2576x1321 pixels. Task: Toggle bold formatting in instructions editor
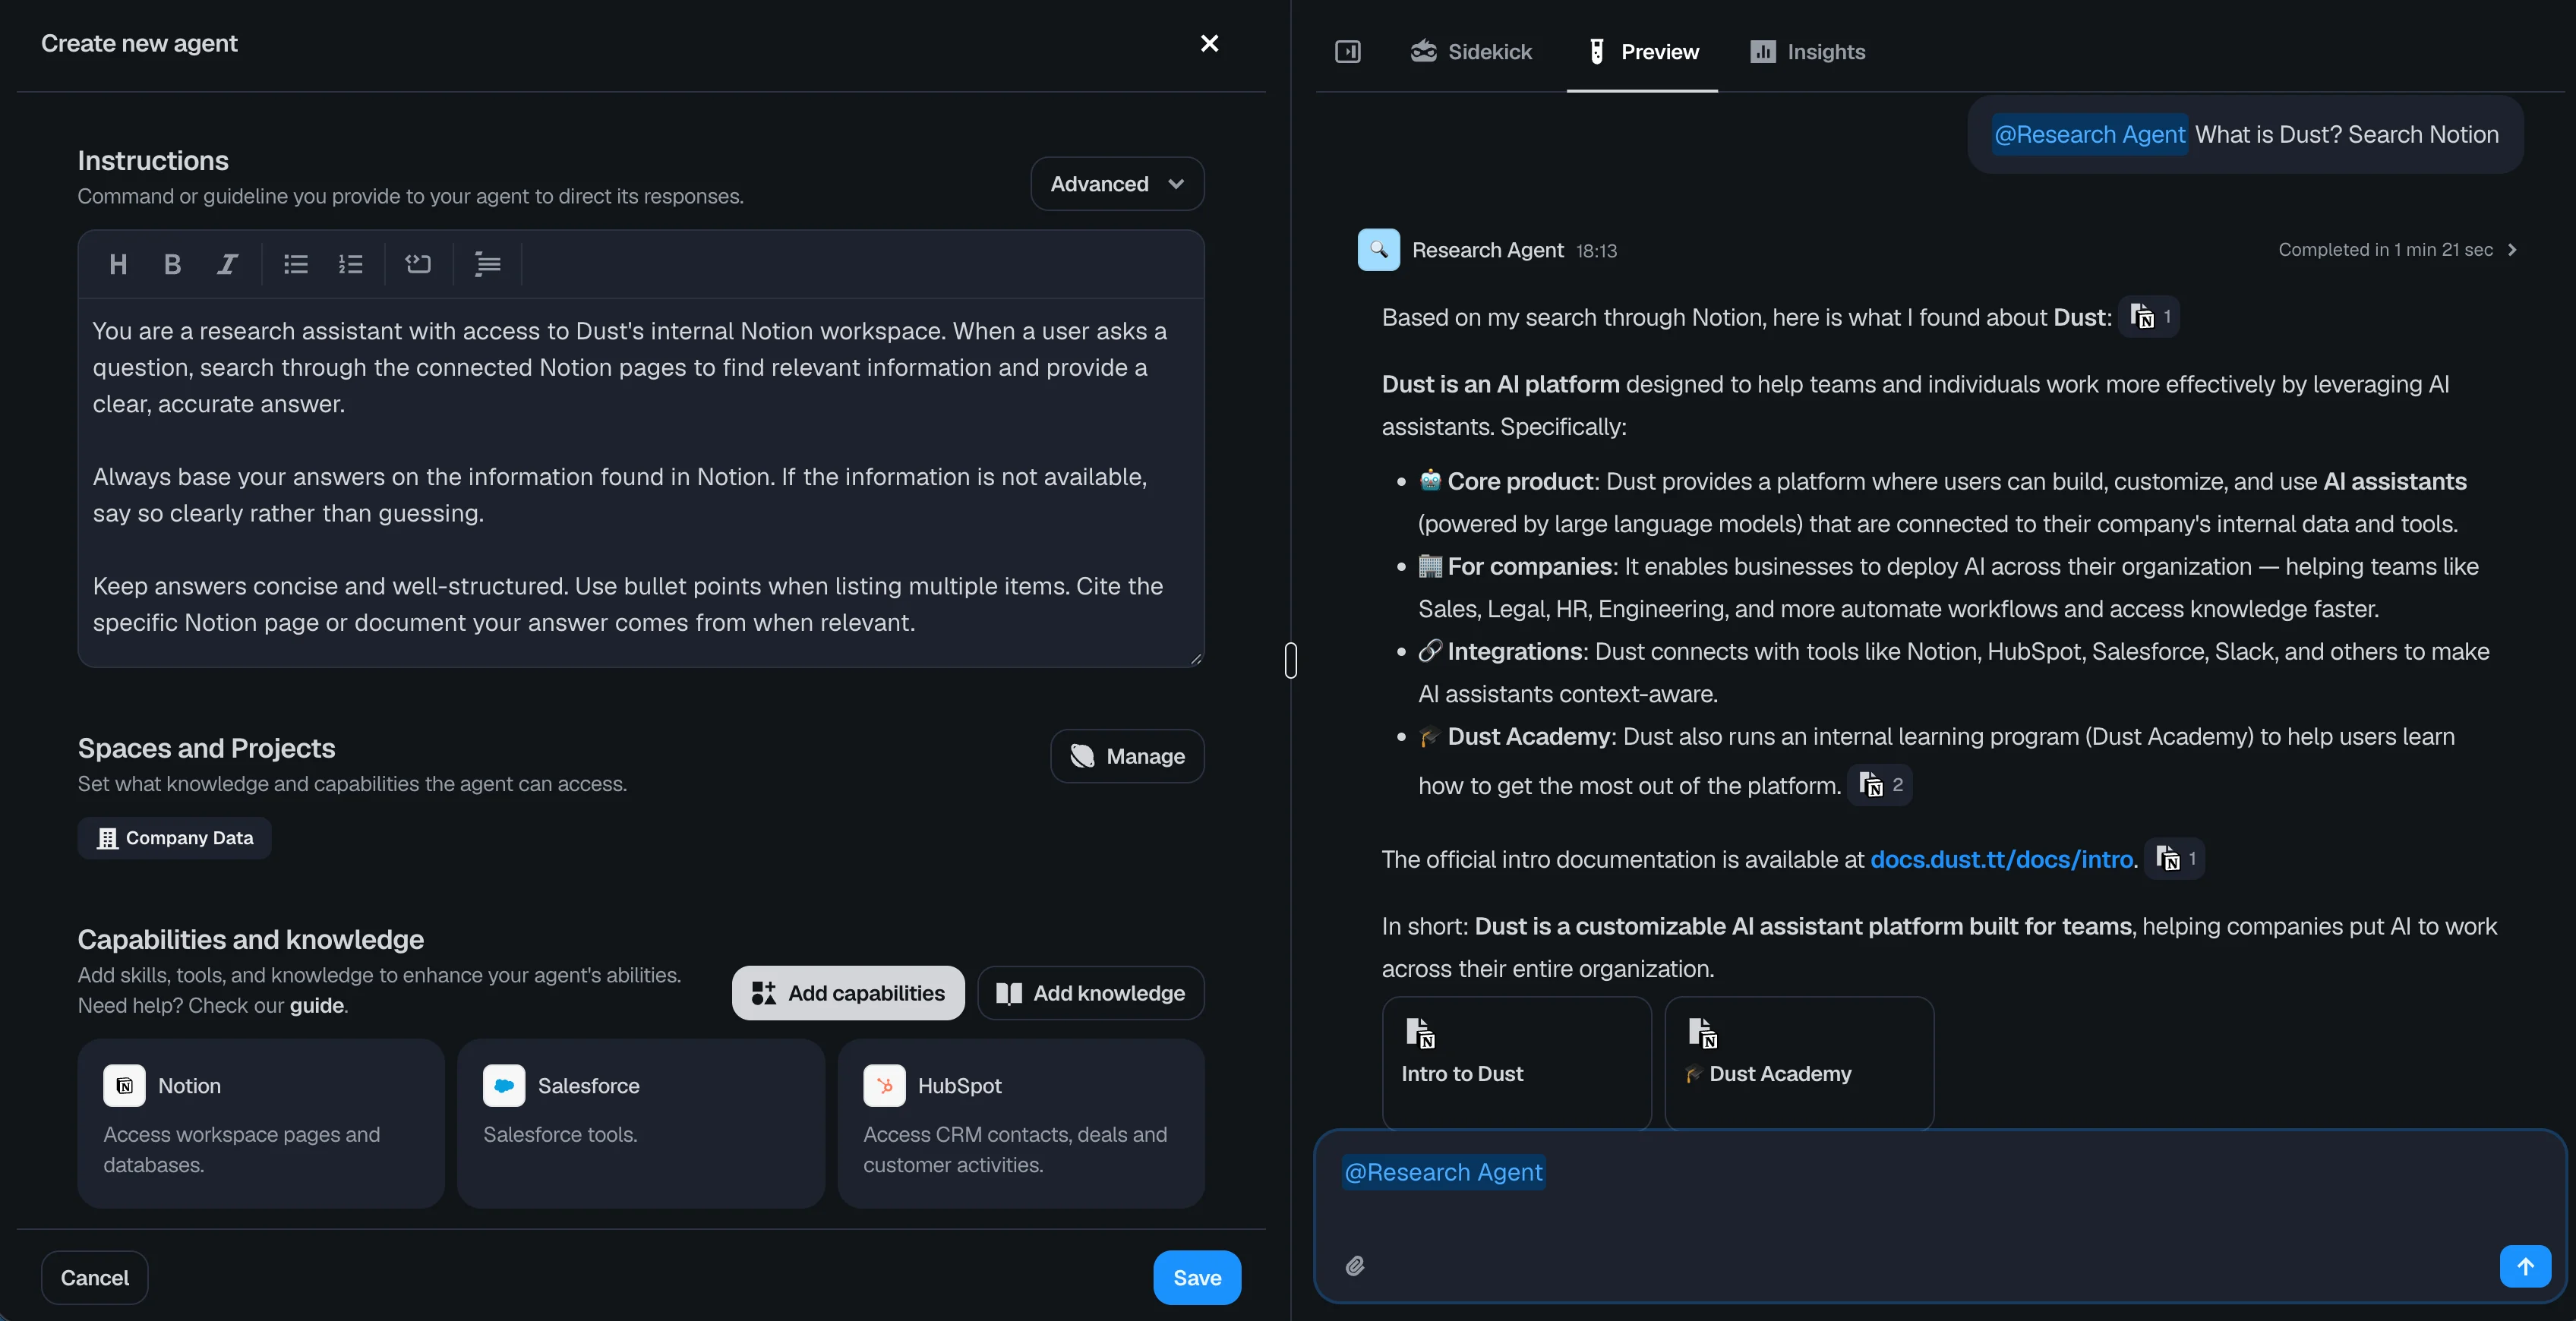172,264
